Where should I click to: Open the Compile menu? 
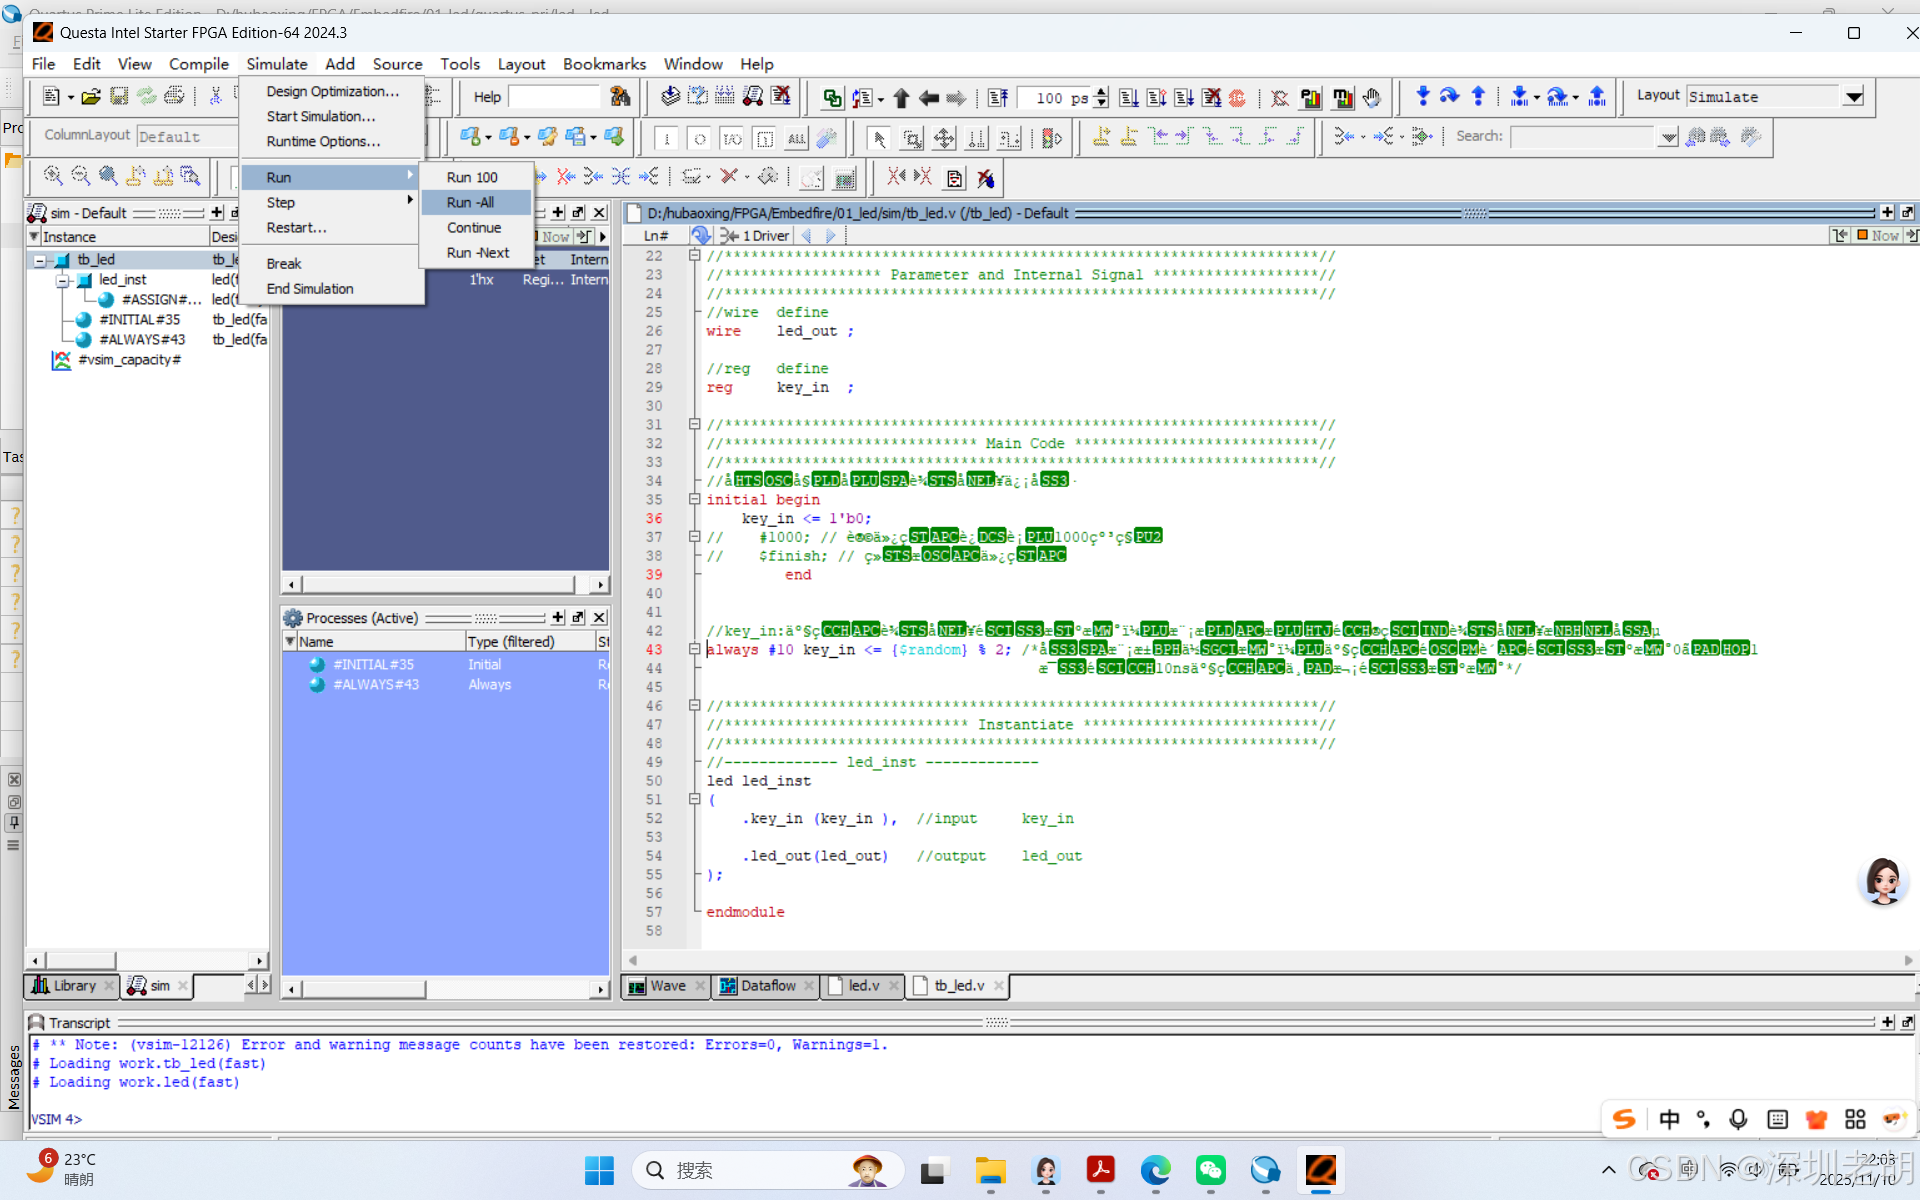(x=198, y=64)
